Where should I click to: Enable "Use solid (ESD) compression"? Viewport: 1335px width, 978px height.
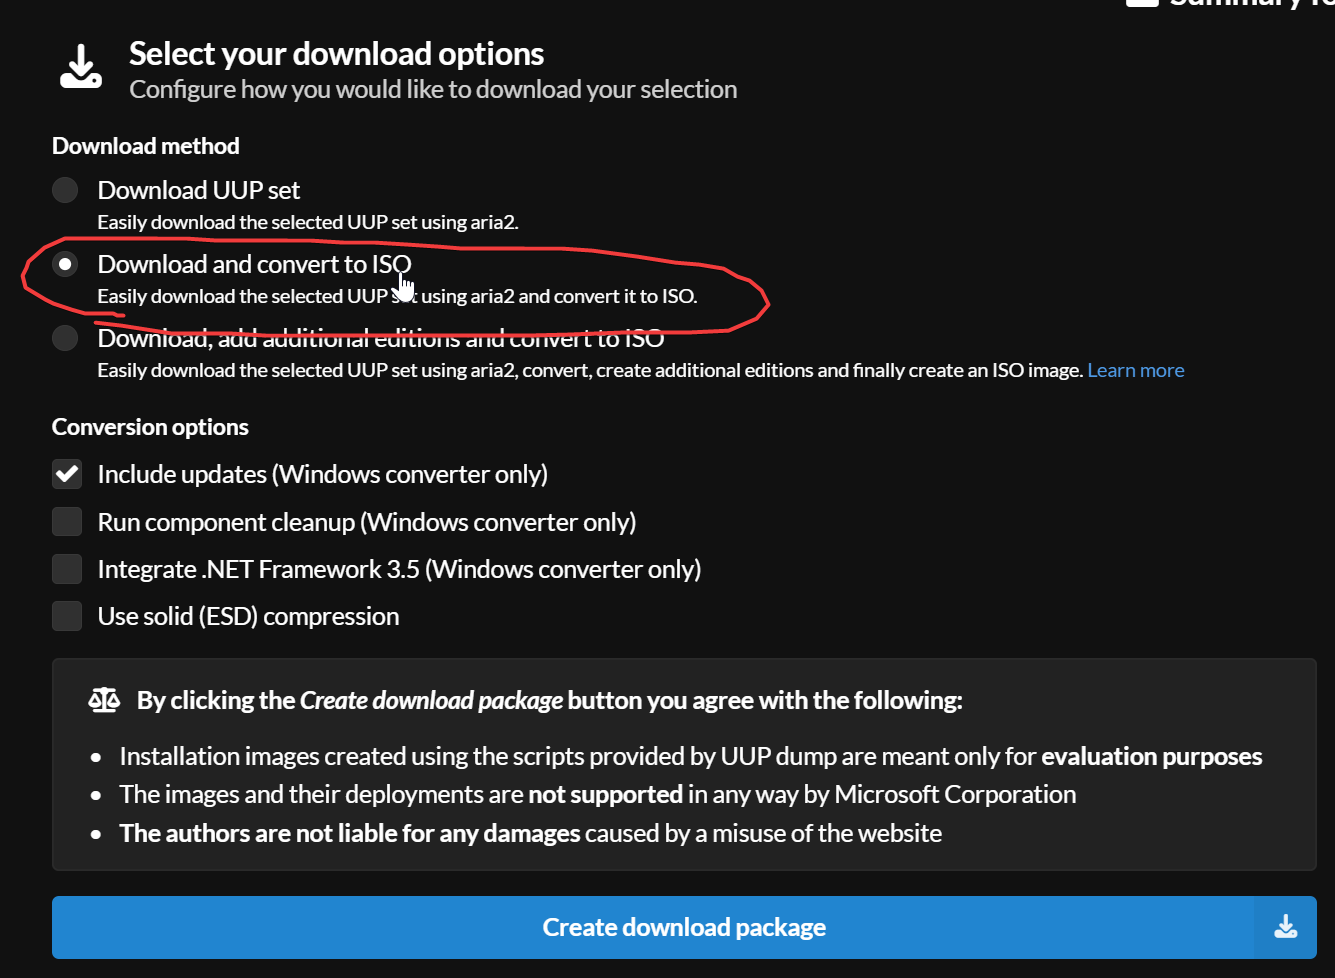66,615
